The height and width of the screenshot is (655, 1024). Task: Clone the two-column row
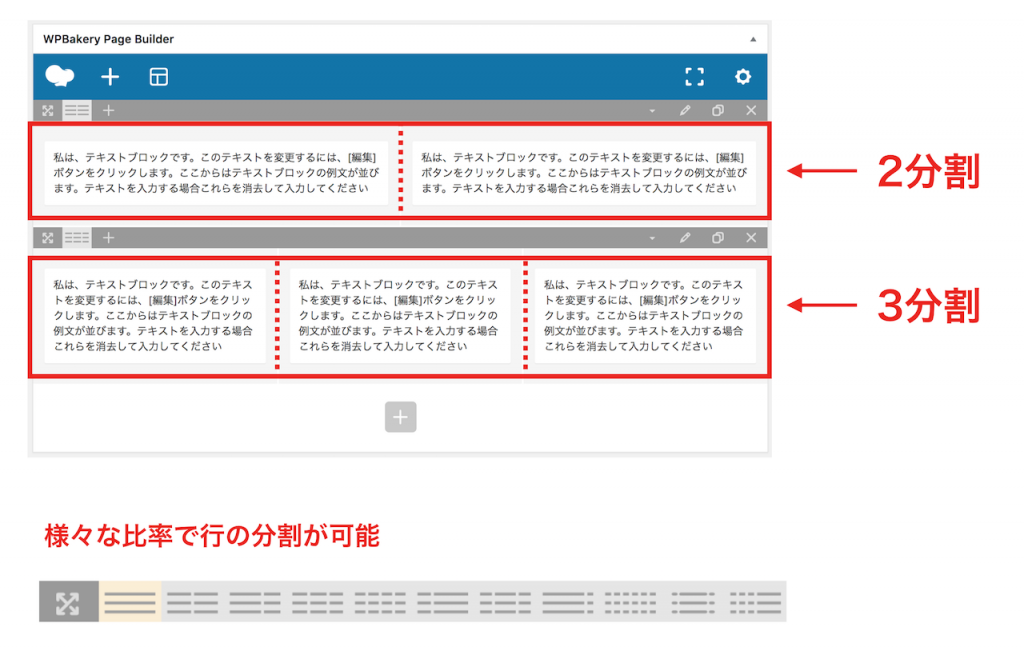[x=718, y=110]
